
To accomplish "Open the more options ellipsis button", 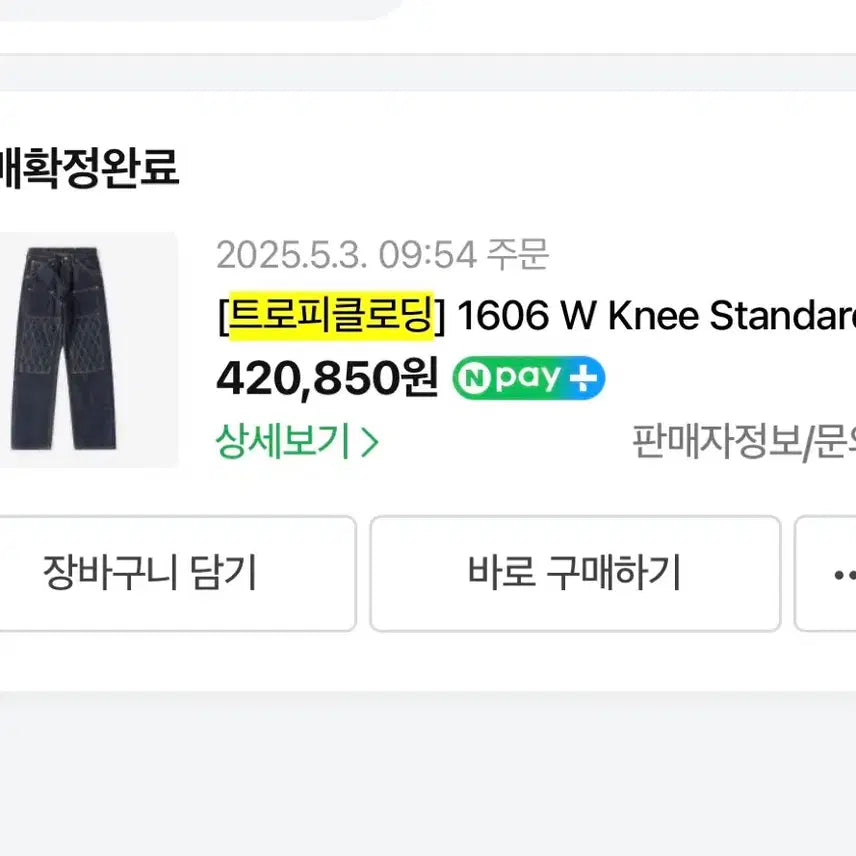I will pyautogui.click(x=838, y=574).
